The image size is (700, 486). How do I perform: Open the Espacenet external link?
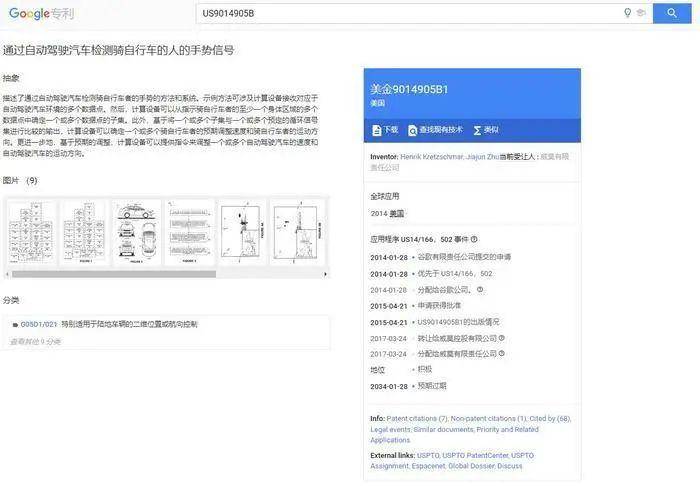click(428, 466)
